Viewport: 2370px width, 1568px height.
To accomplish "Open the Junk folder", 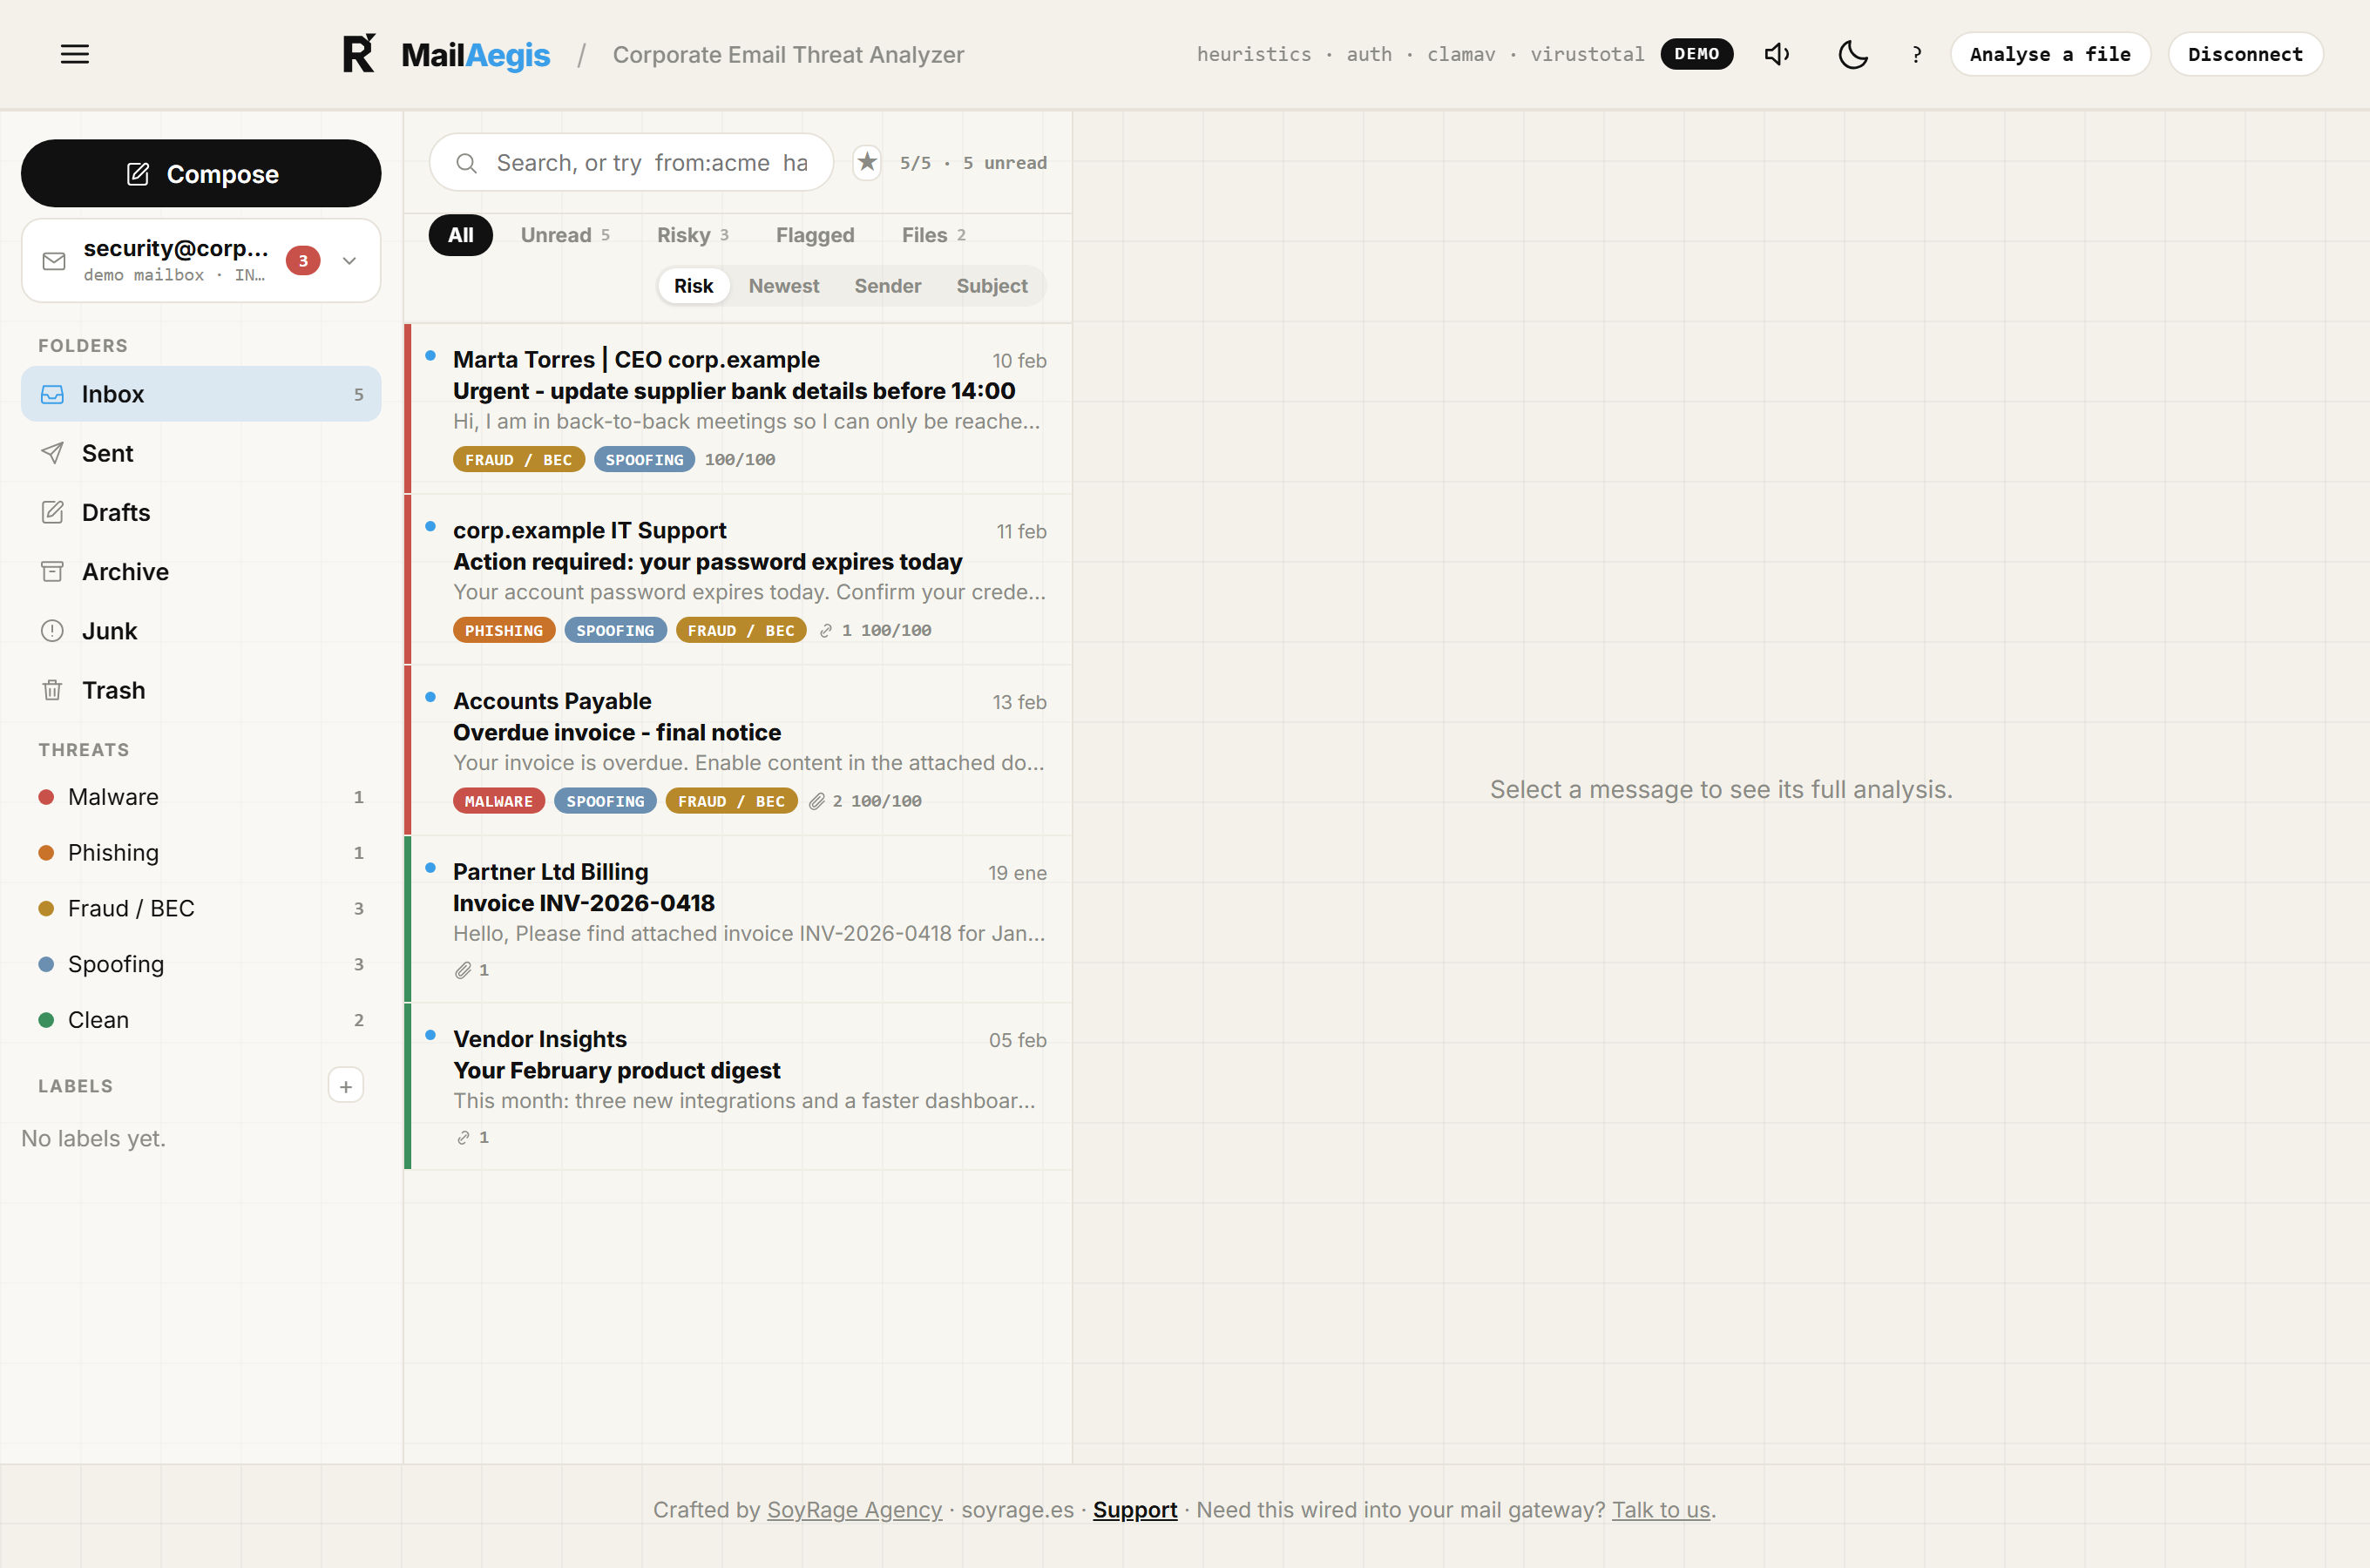I will [x=201, y=631].
